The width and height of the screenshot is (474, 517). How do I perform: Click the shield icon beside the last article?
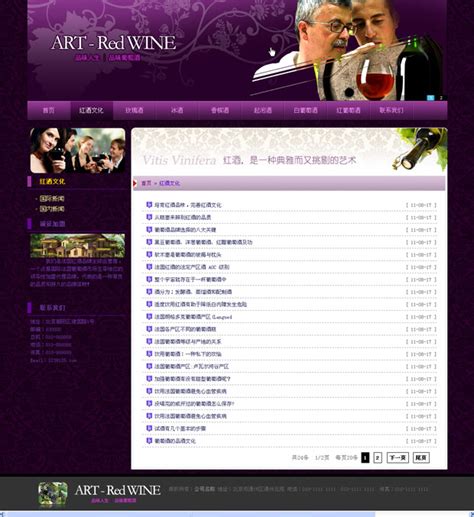[149, 441]
